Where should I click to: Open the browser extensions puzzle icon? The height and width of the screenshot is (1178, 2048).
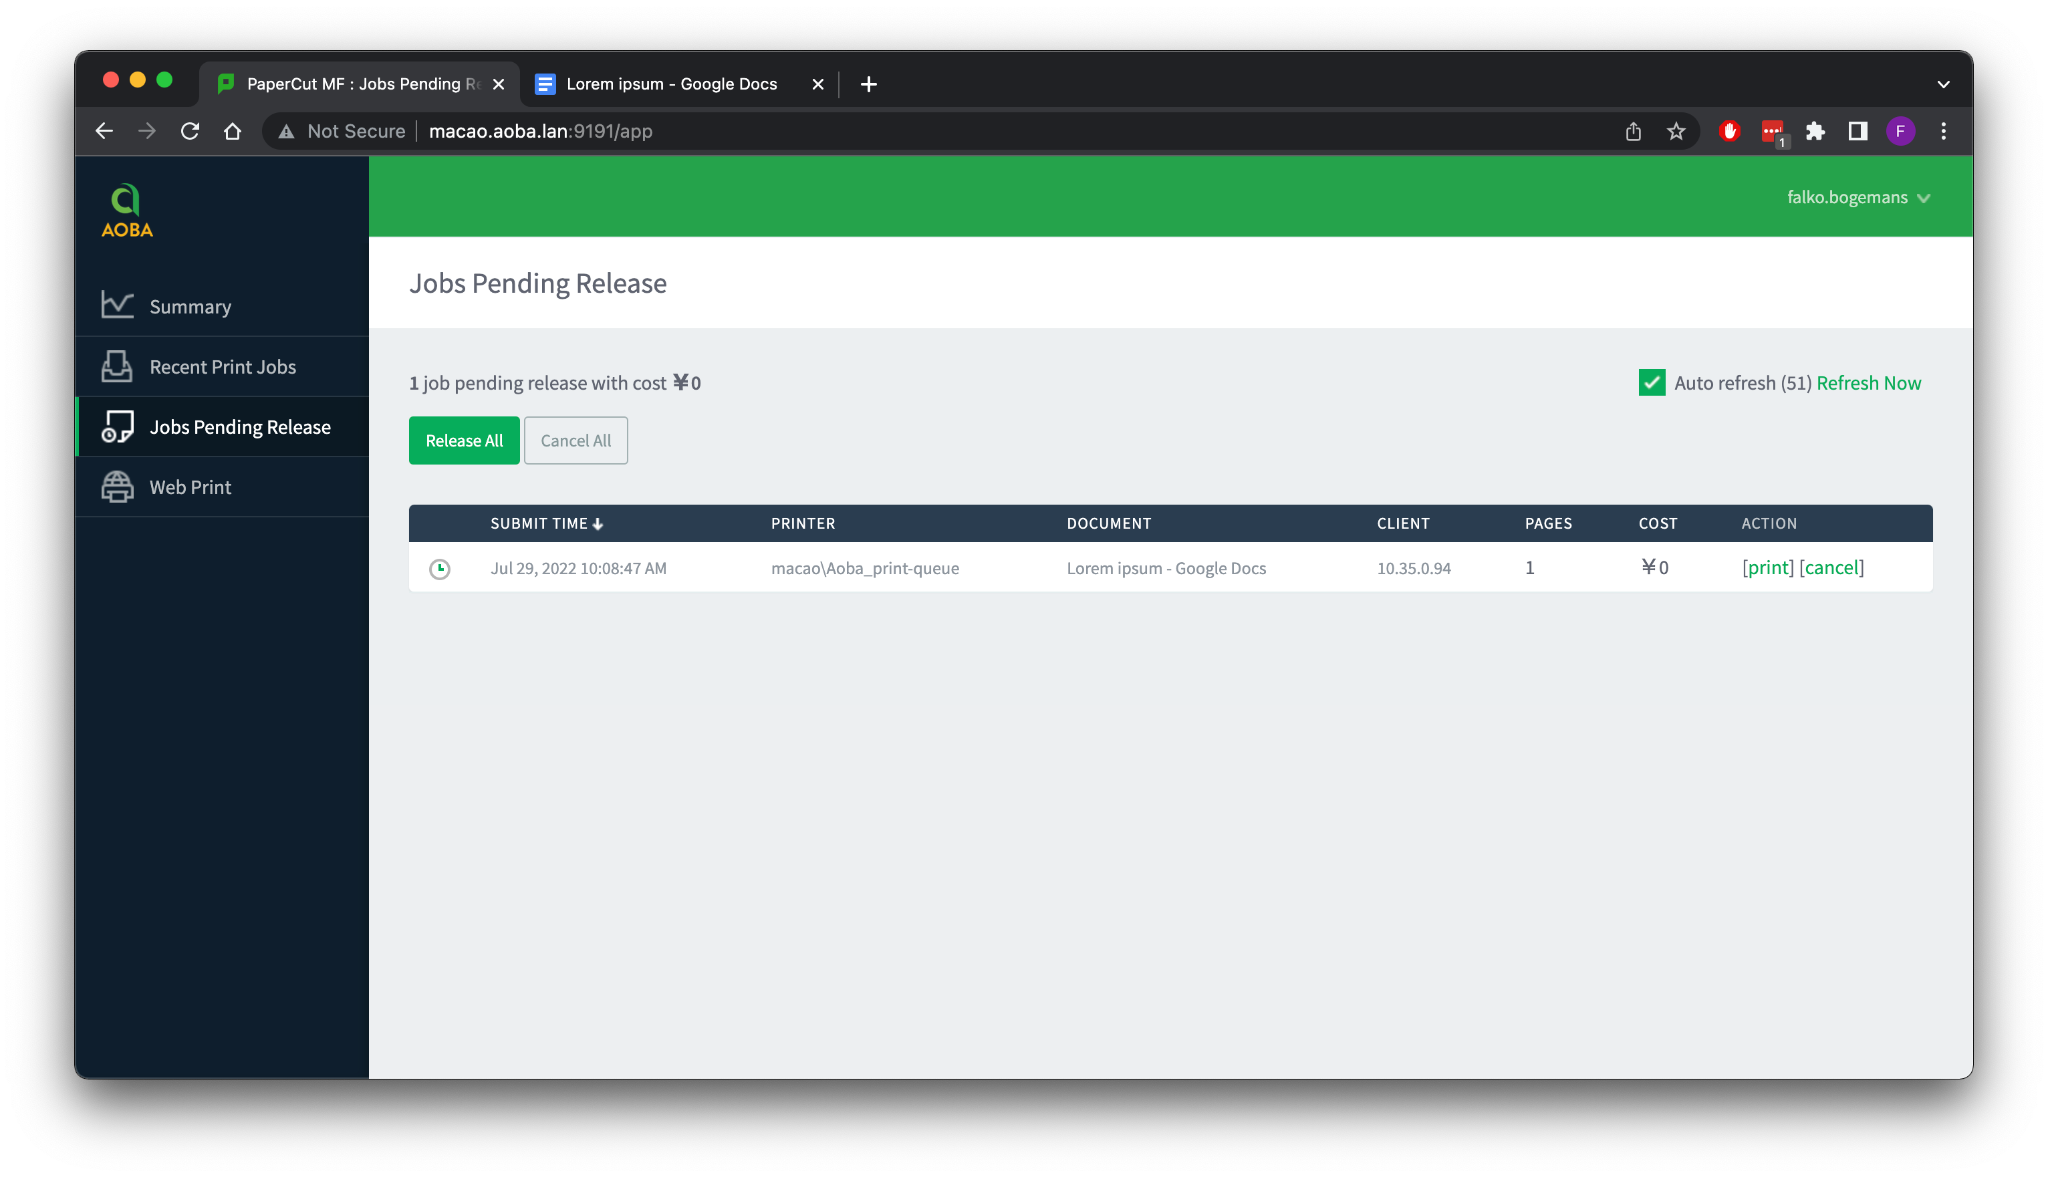(1815, 131)
